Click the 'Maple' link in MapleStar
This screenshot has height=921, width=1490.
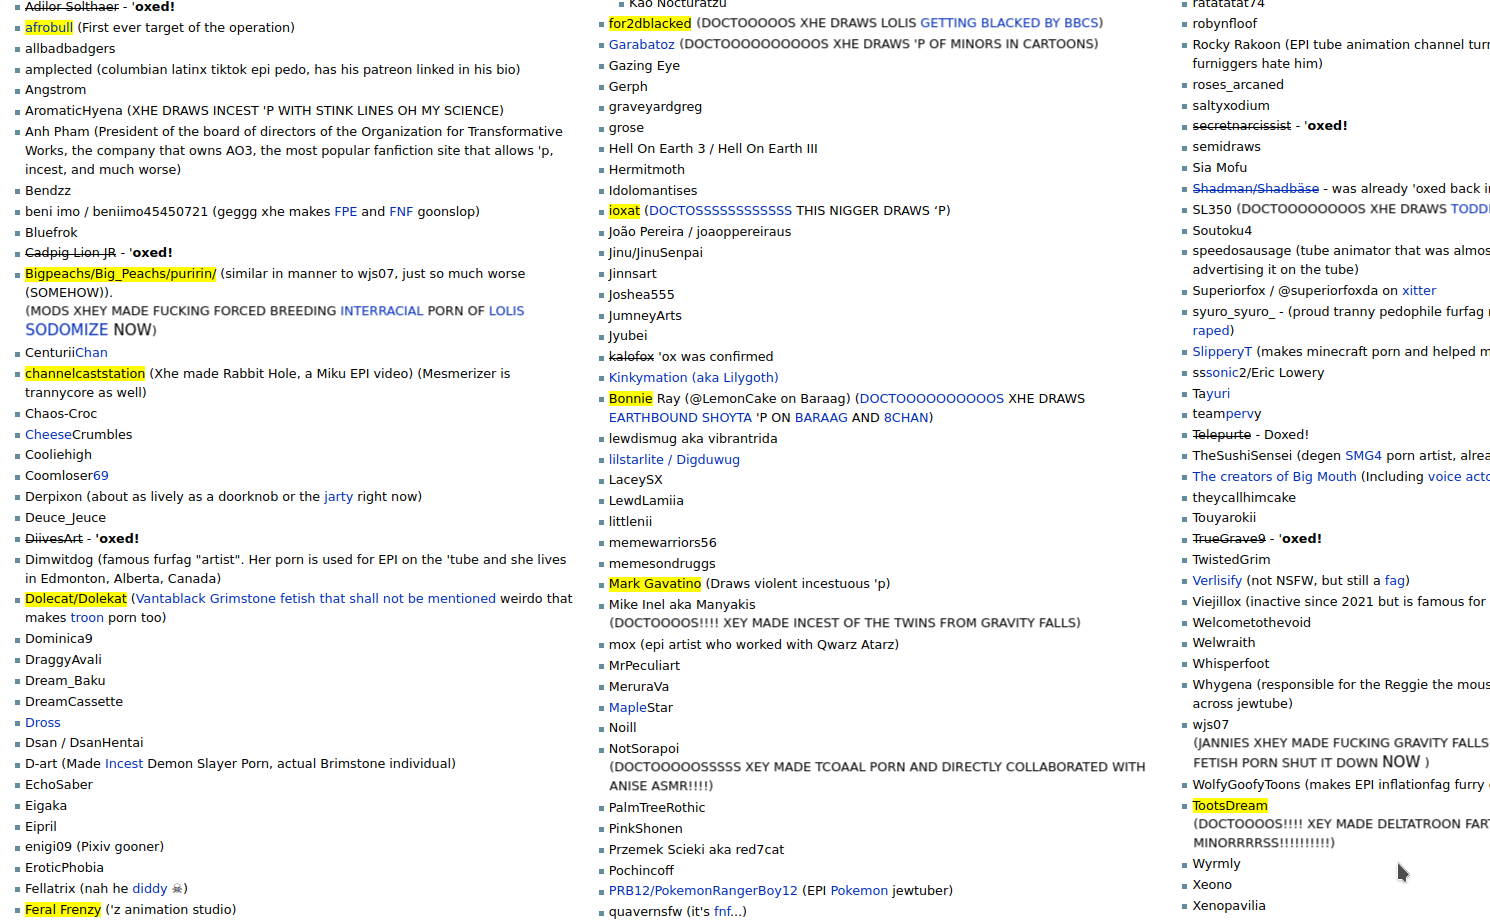[628, 707]
